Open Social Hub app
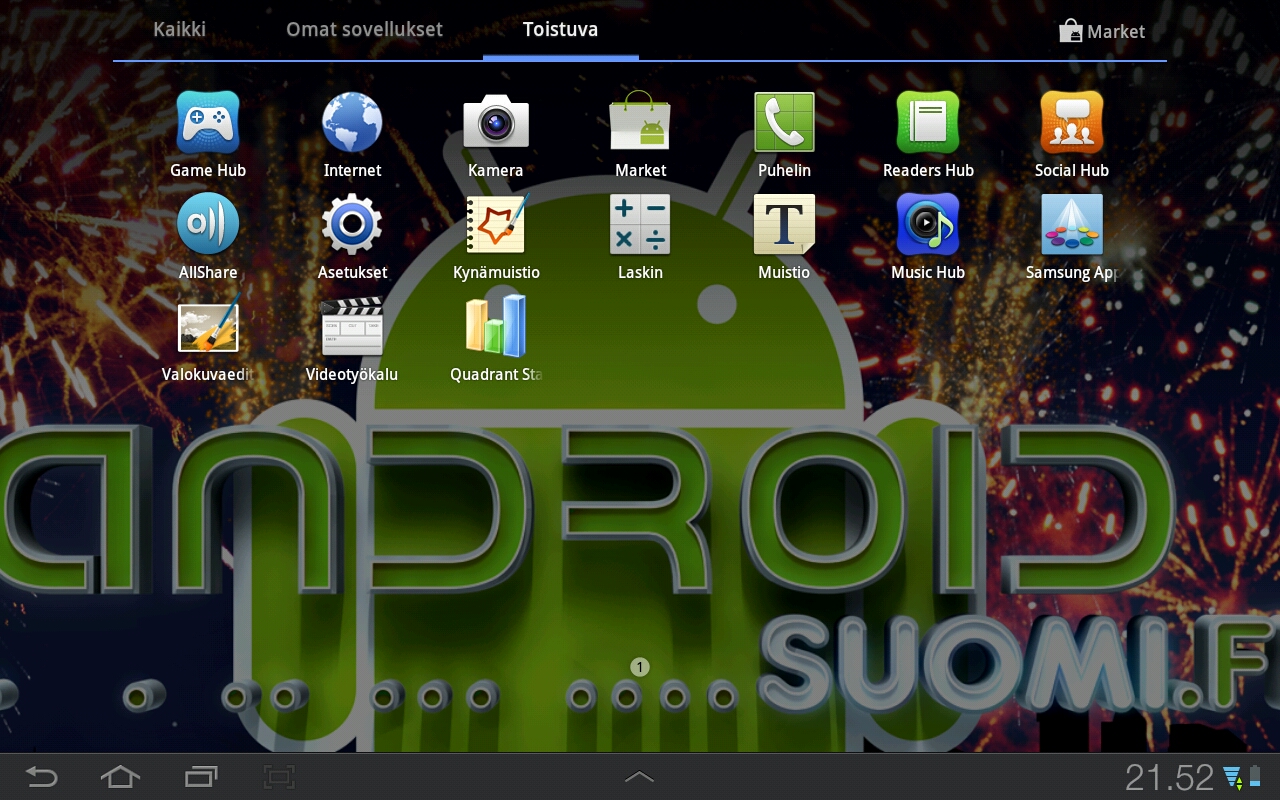This screenshot has width=1280, height=800. pyautogui.click(x=1072, y=123)
